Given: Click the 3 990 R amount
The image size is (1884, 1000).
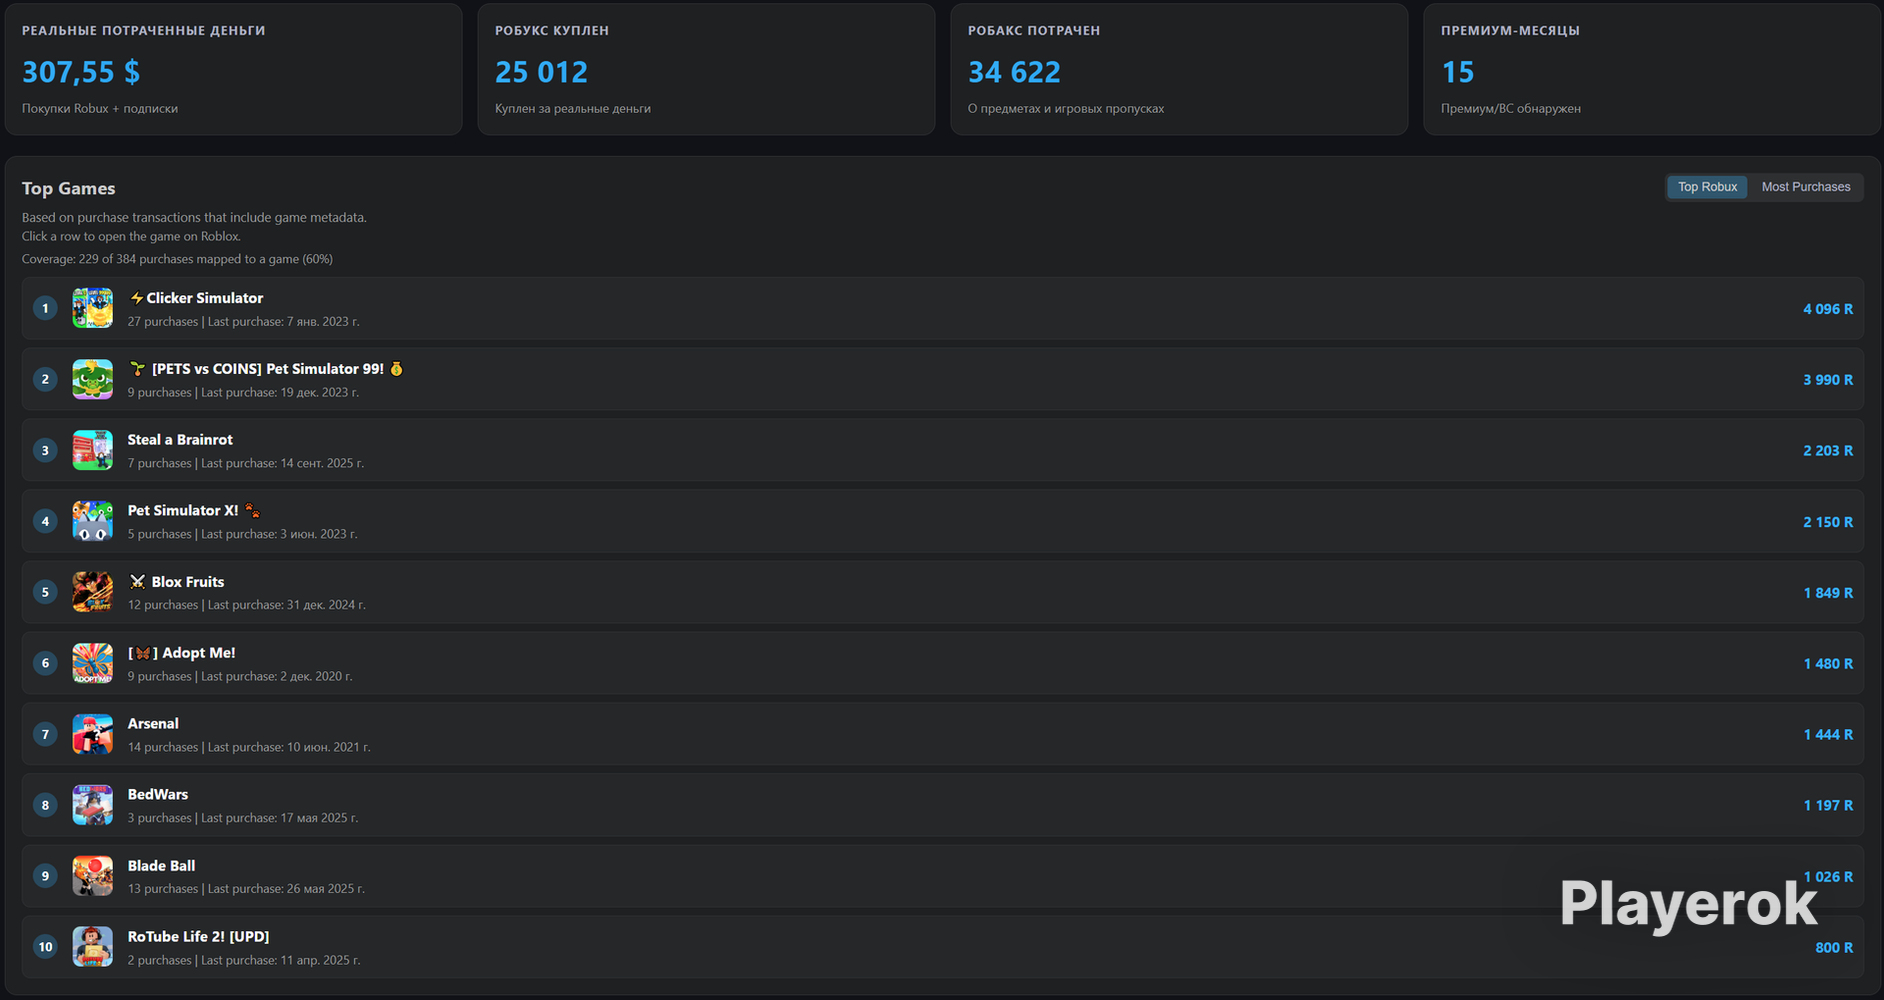Looking at the screenshot, I should pos(1828,380).
